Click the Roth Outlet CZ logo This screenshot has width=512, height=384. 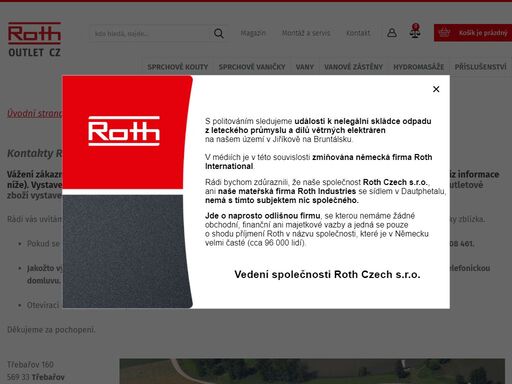(x=34, y=39)
